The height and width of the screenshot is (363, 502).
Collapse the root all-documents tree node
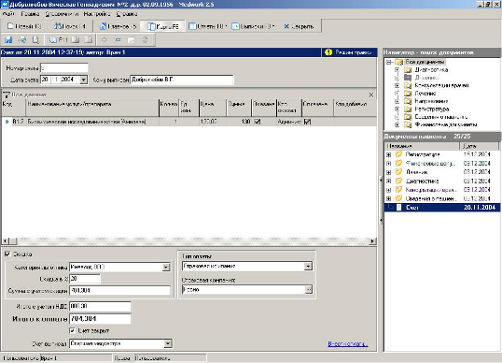point(389,62)
